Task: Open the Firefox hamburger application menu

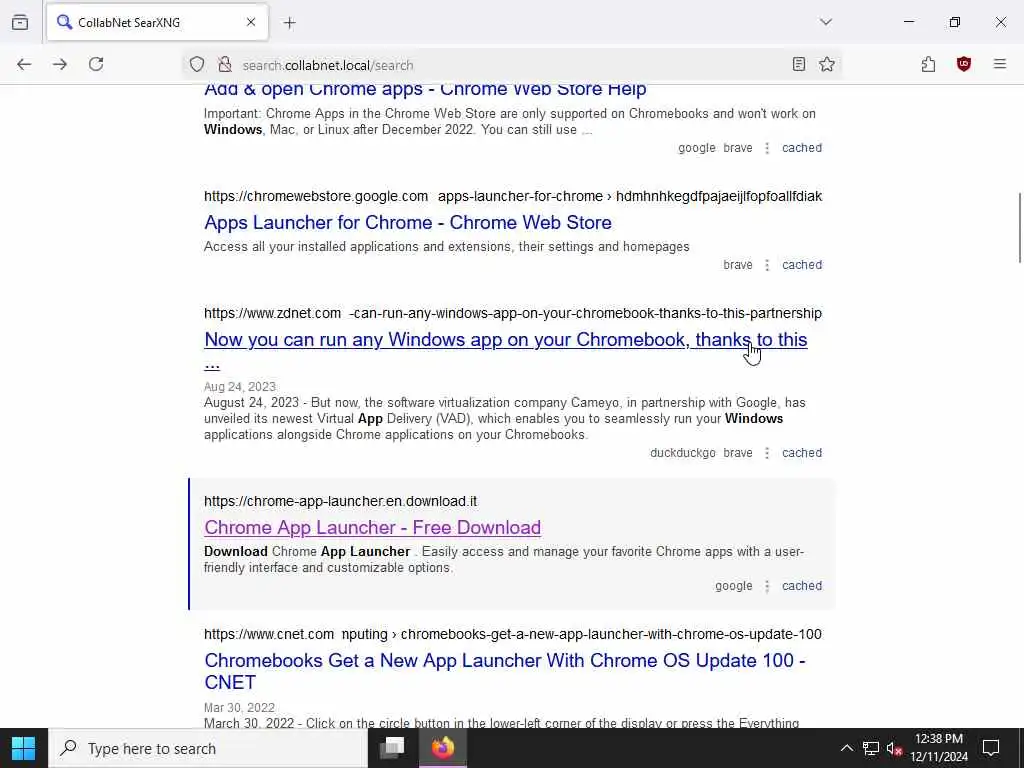Action: pyautogui.click(x=1000, y=64)
